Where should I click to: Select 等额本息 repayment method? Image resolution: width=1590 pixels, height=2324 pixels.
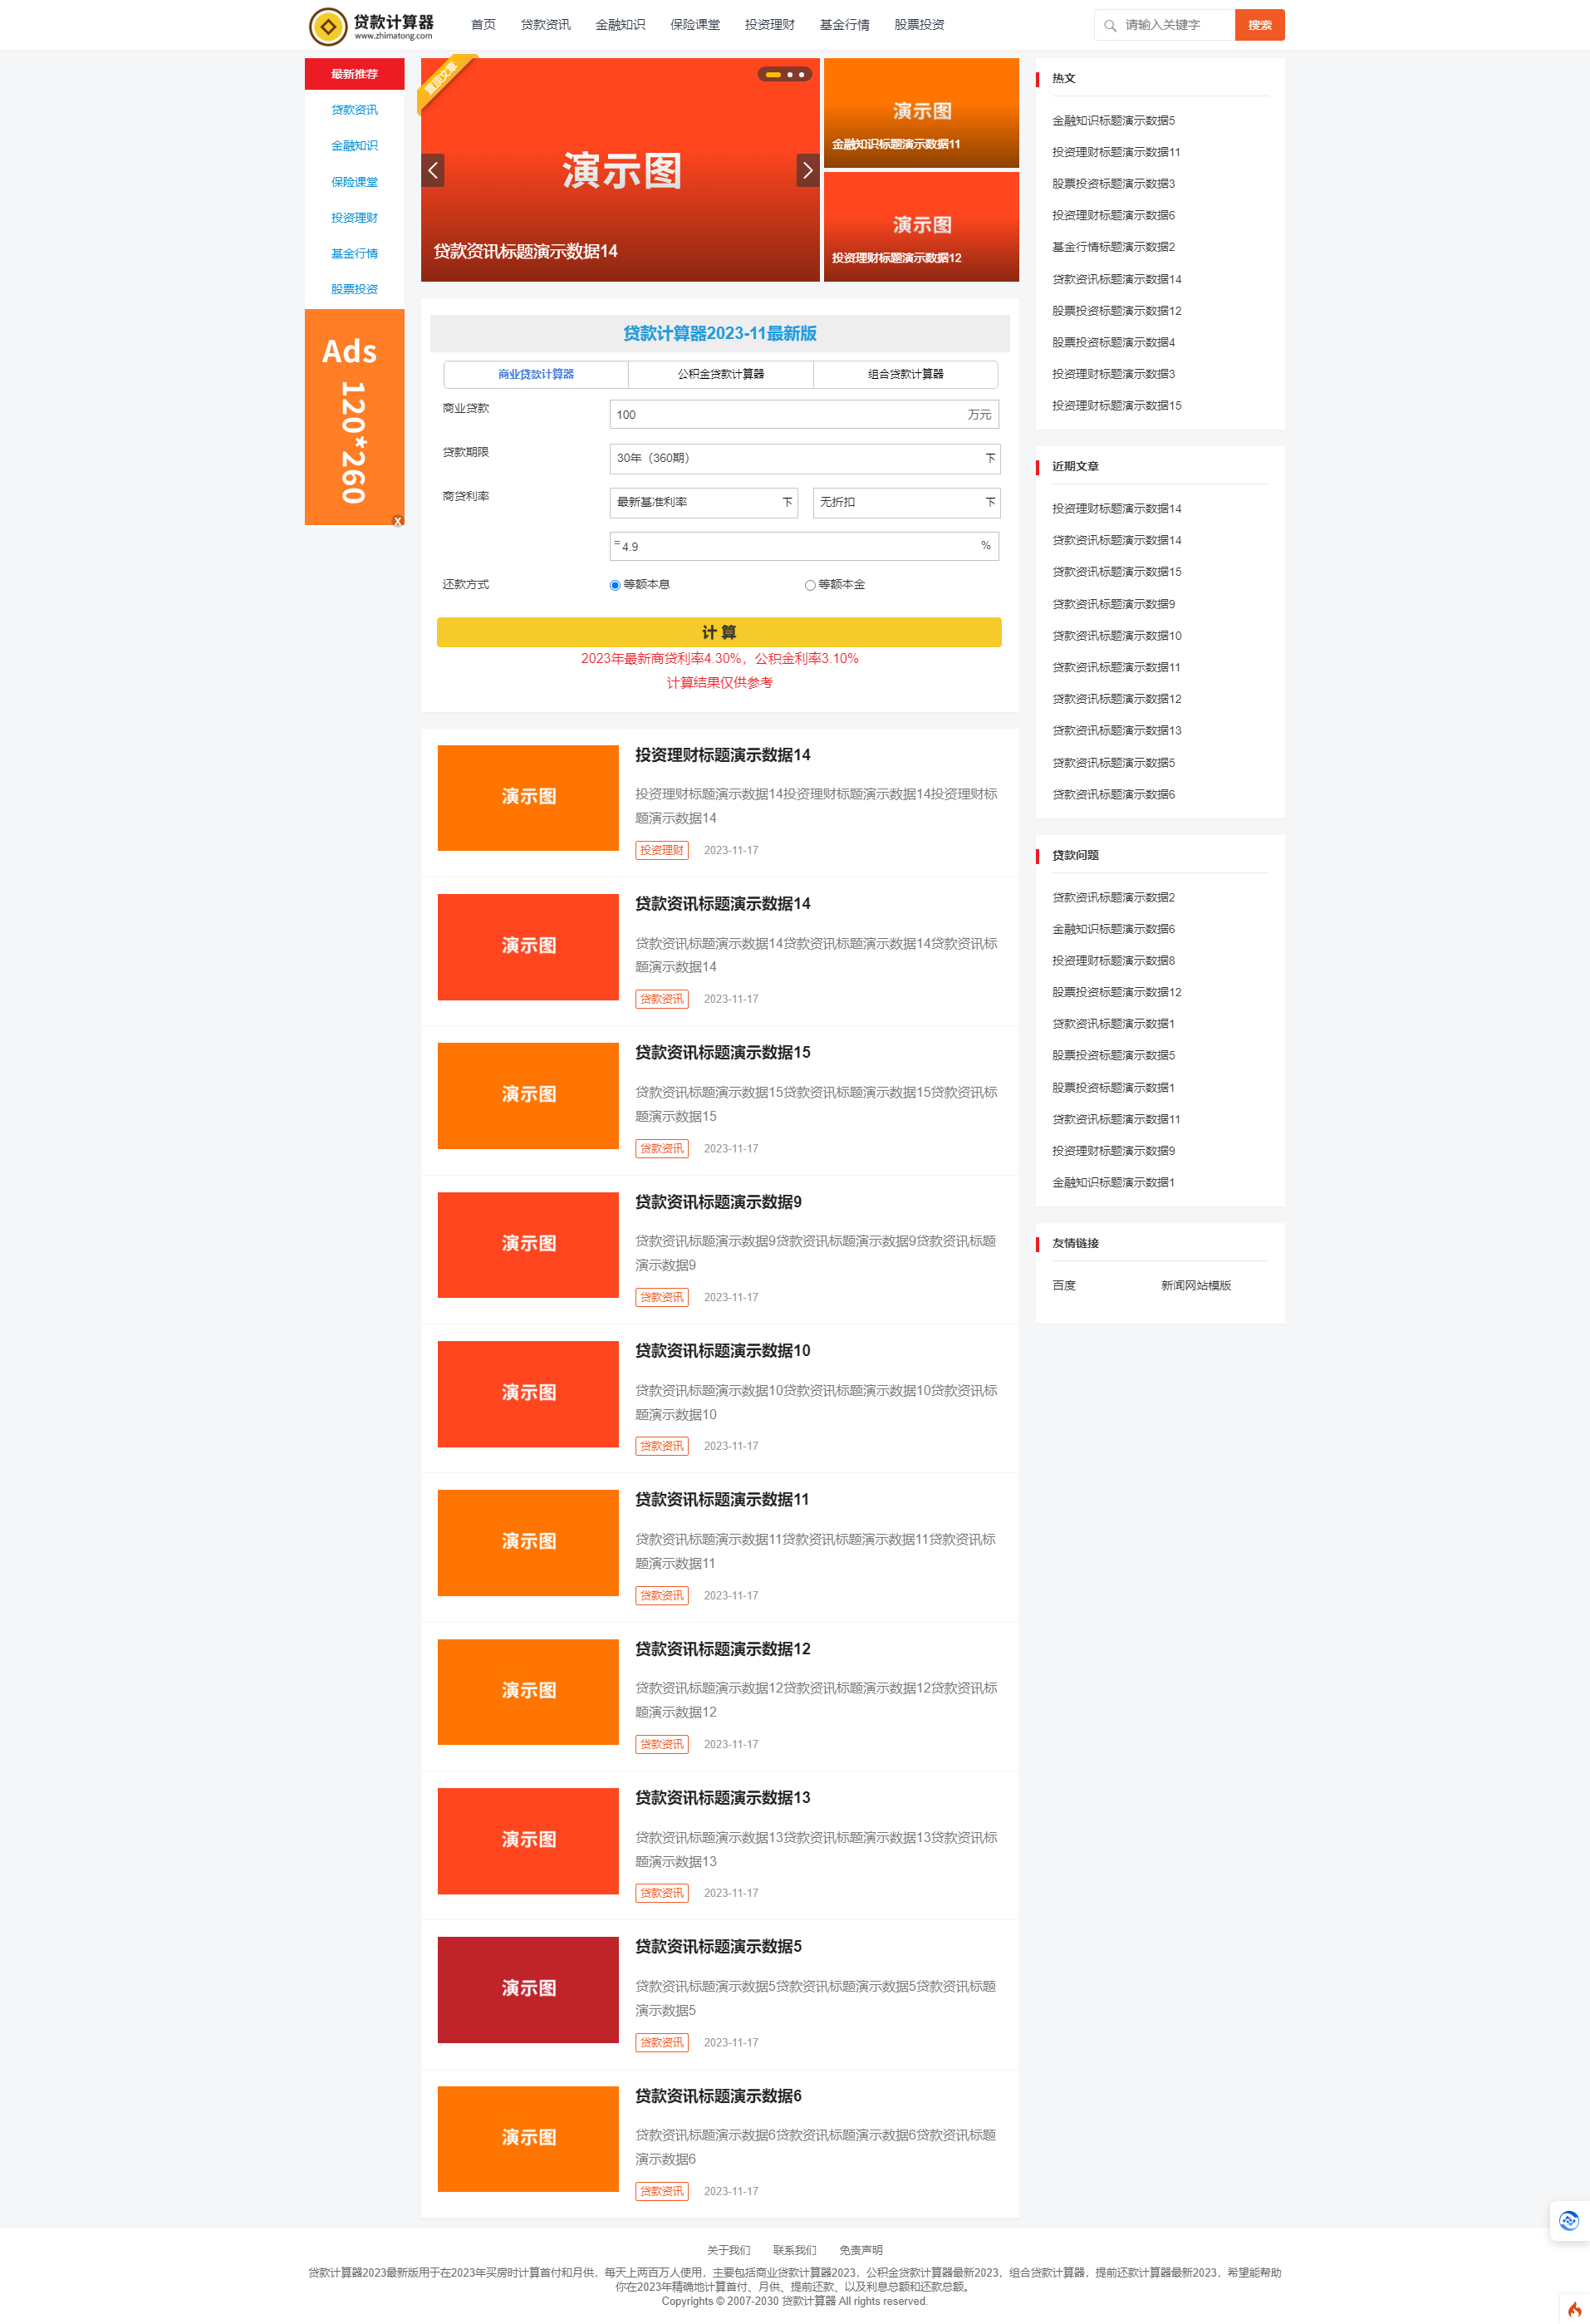click(x=615, y=586)
